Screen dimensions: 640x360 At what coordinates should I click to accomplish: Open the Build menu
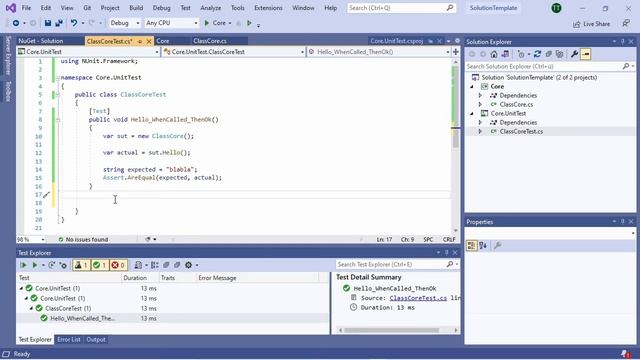(136, 8)
